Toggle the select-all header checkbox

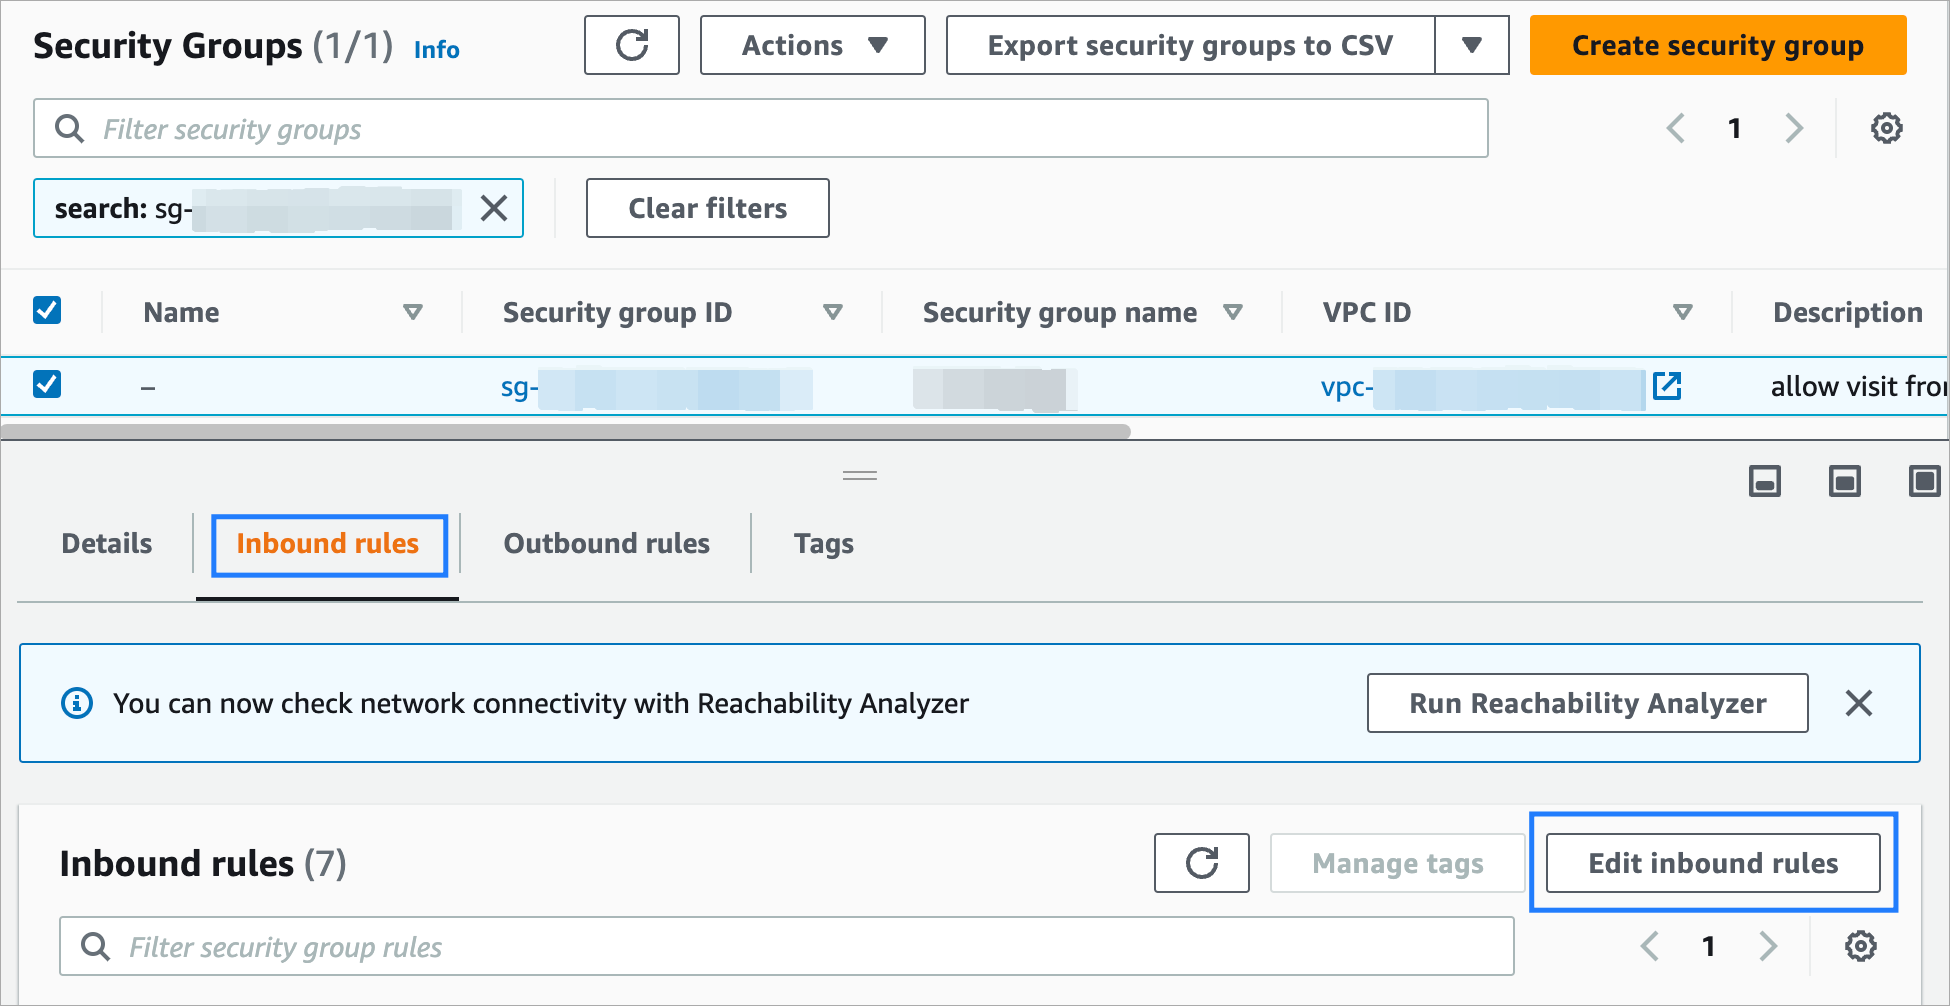pyautogui.click(x=47, y=311)
